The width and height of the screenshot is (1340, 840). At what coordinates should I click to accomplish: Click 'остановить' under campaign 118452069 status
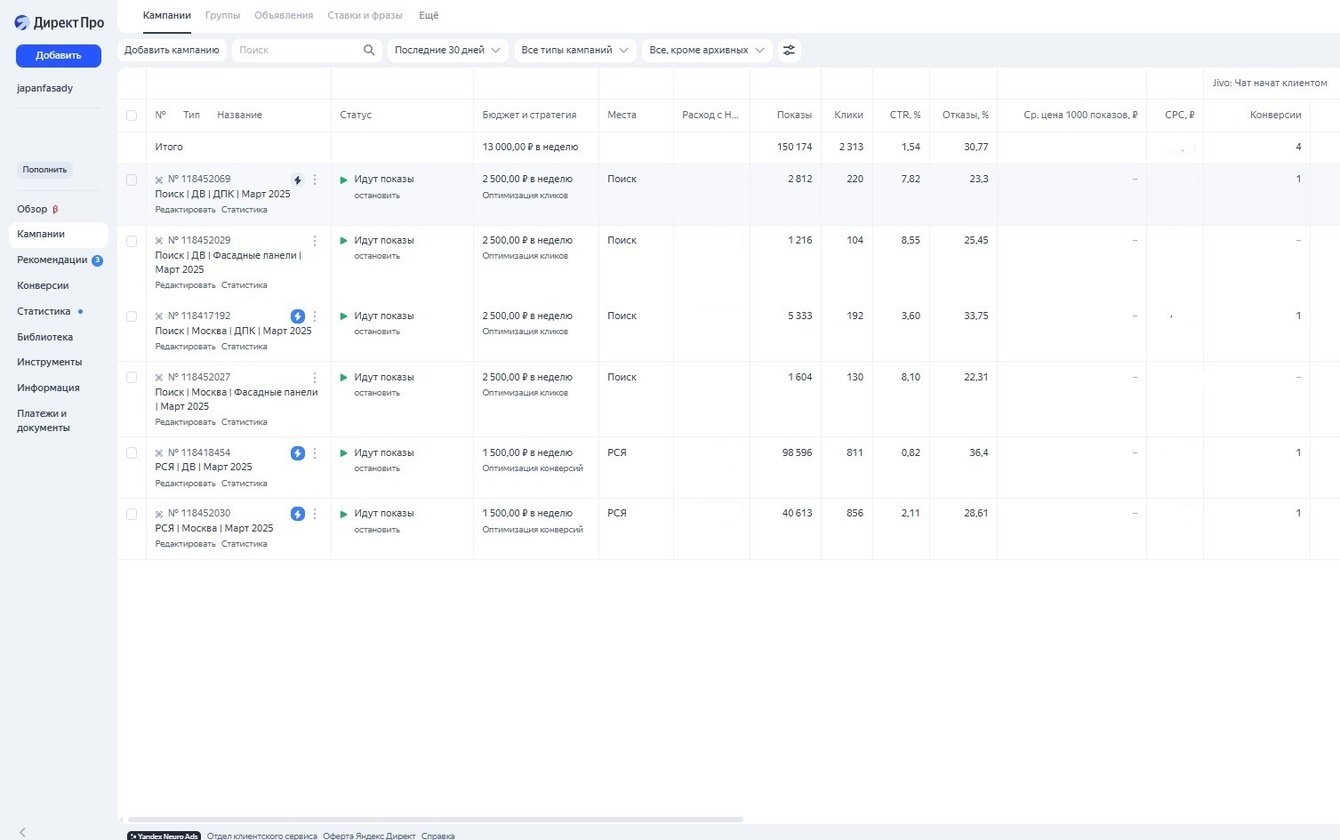point(377,195)
